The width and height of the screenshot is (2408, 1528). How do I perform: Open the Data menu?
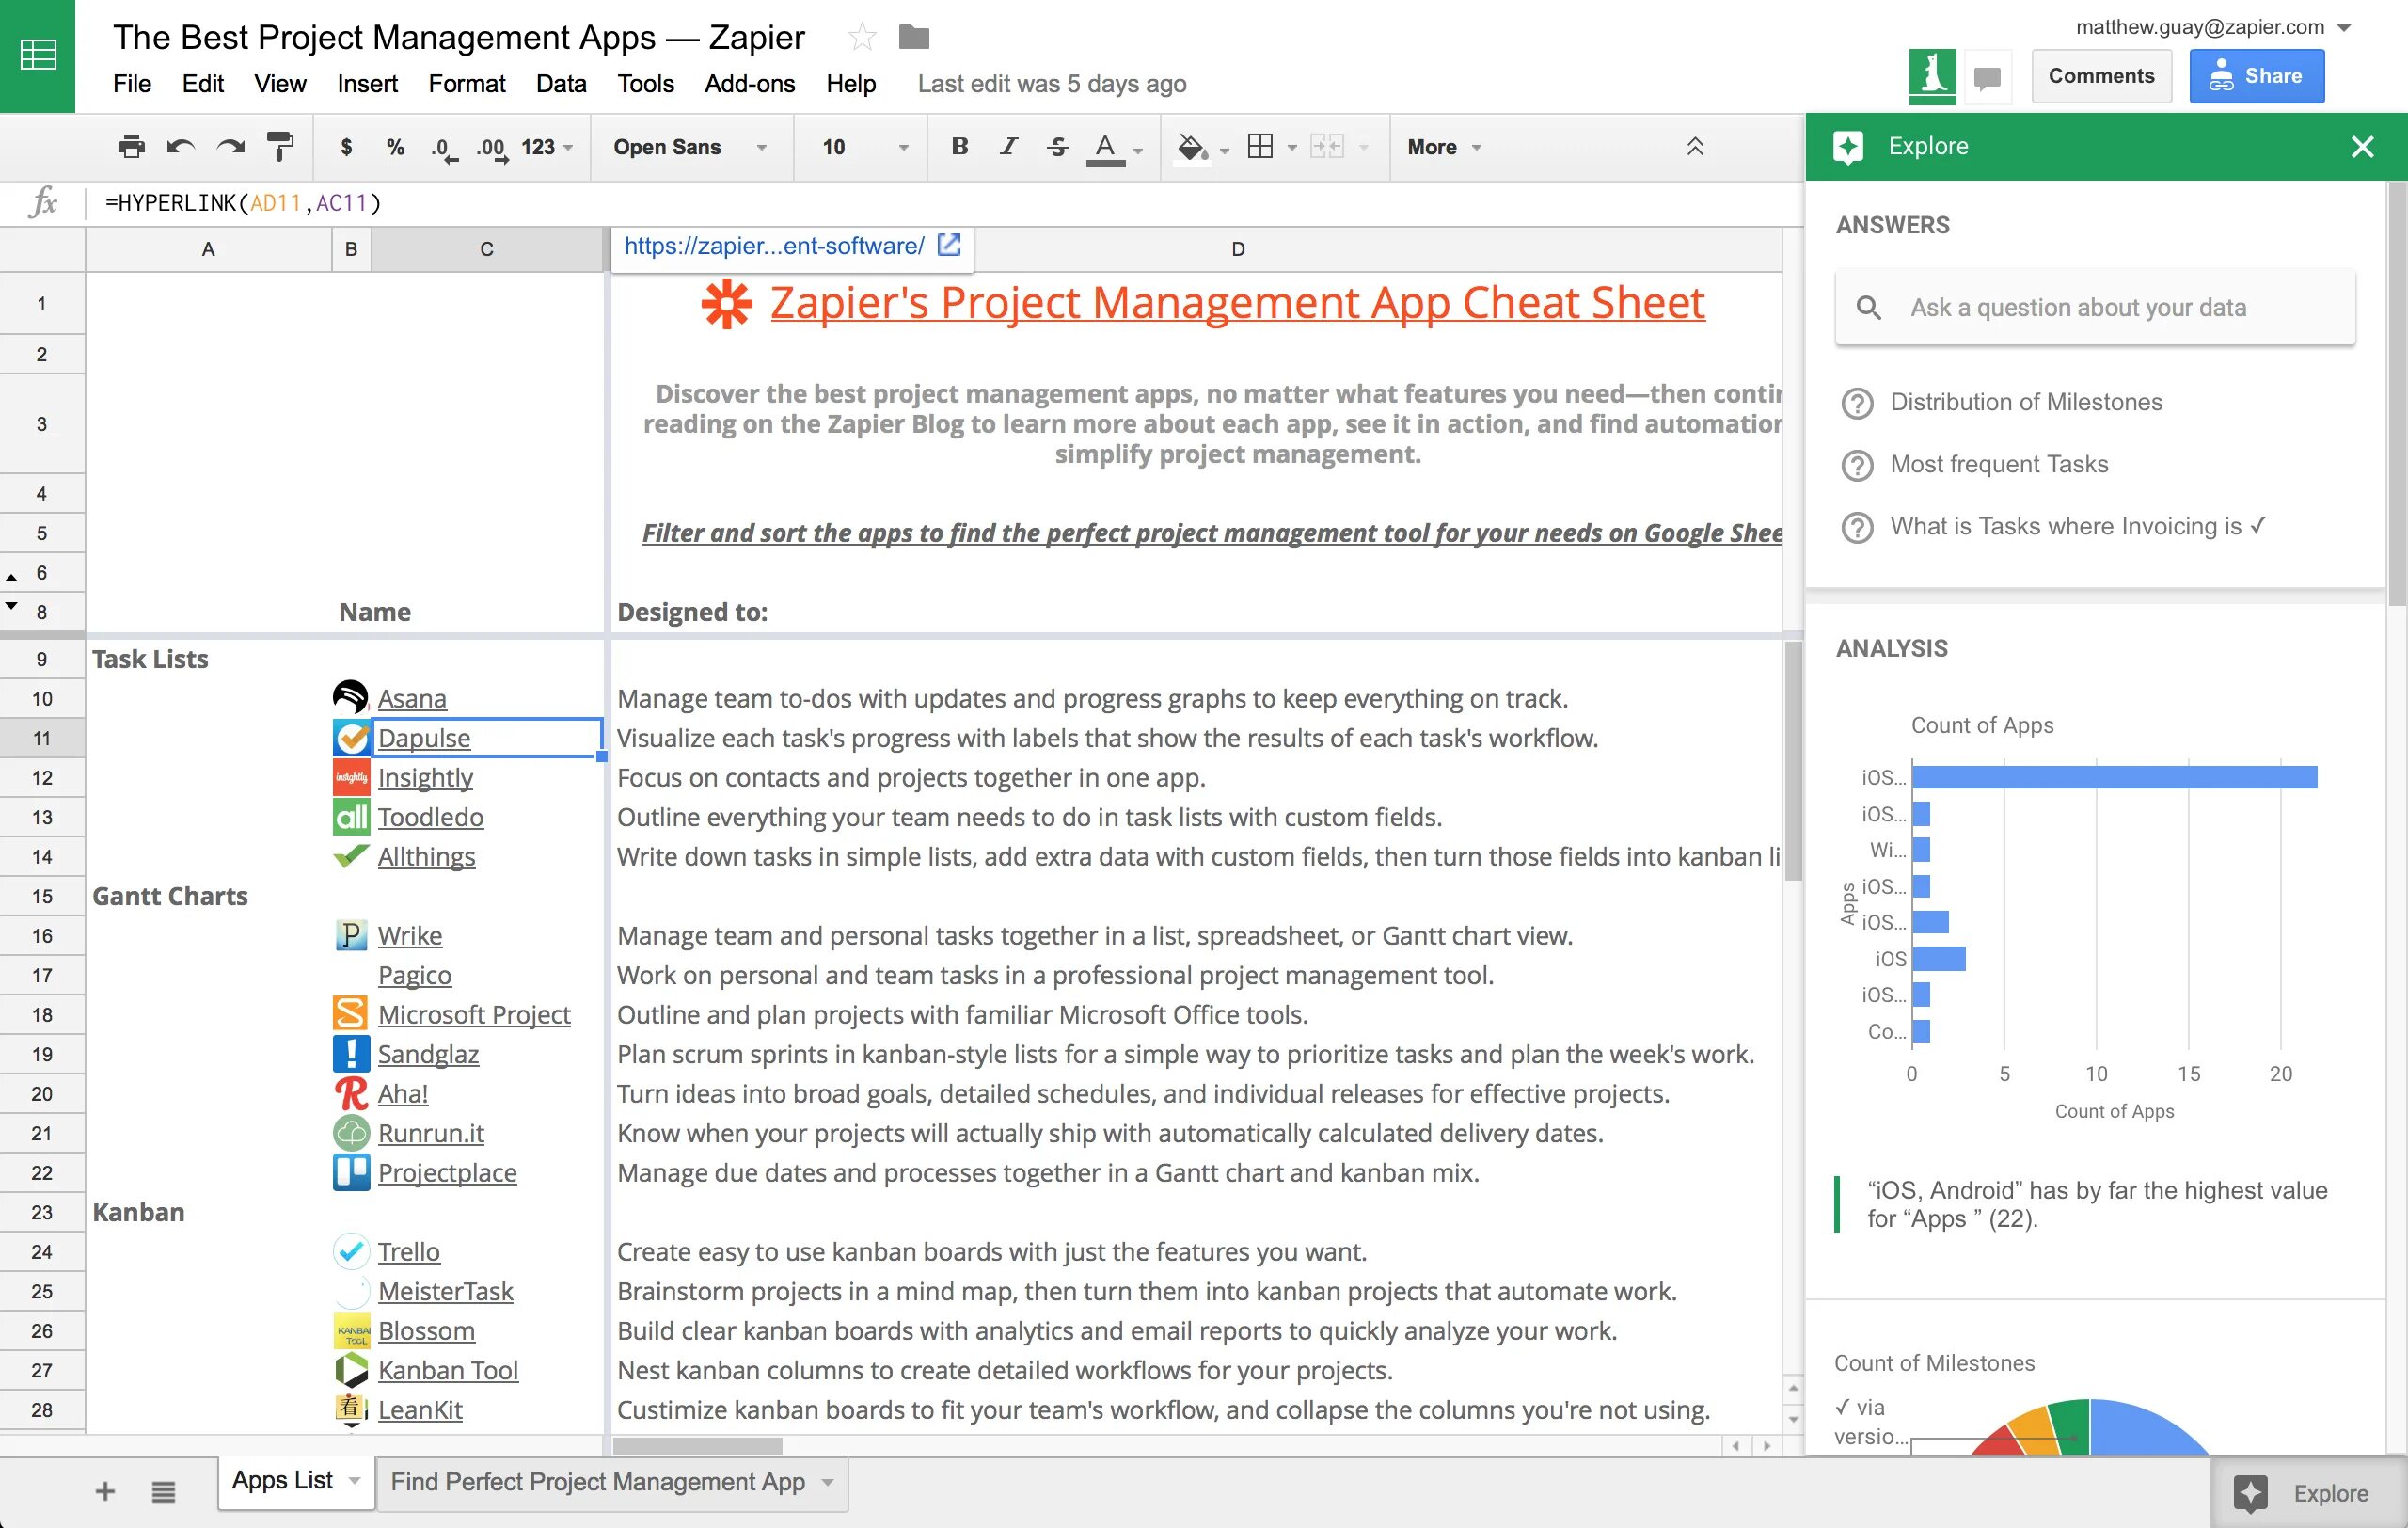point(560,84)
